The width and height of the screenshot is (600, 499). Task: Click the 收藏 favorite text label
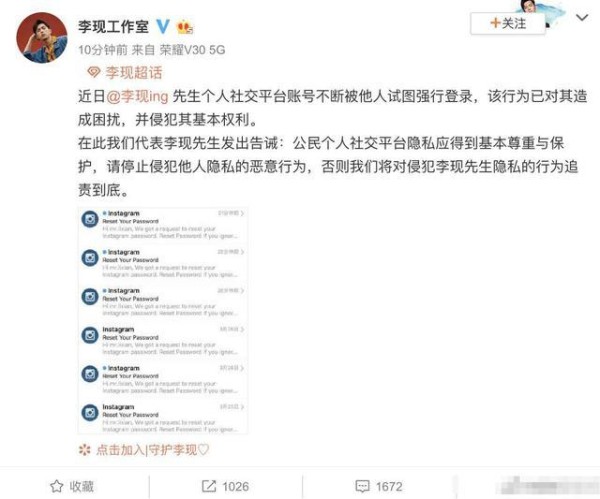[82, 486]
